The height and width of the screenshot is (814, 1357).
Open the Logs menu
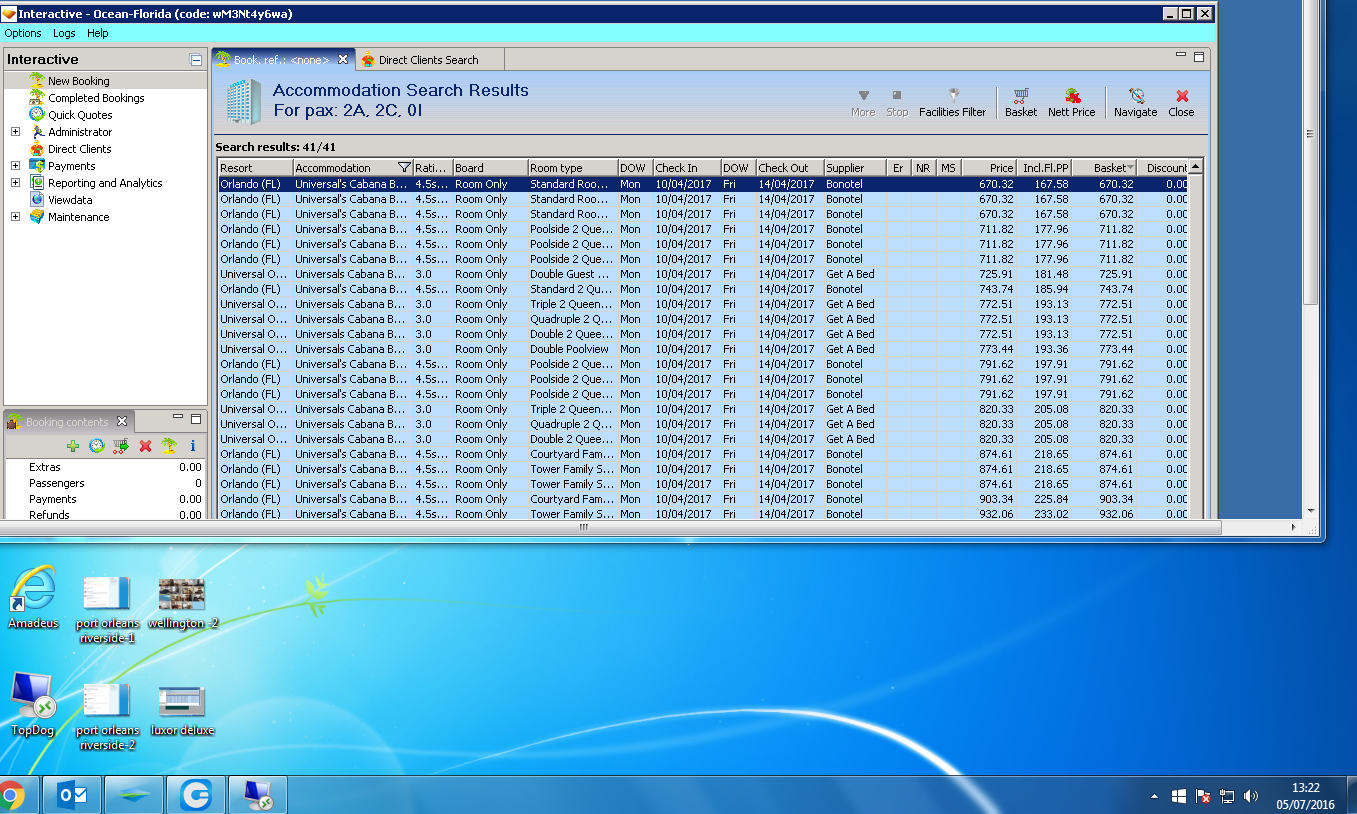64,33
